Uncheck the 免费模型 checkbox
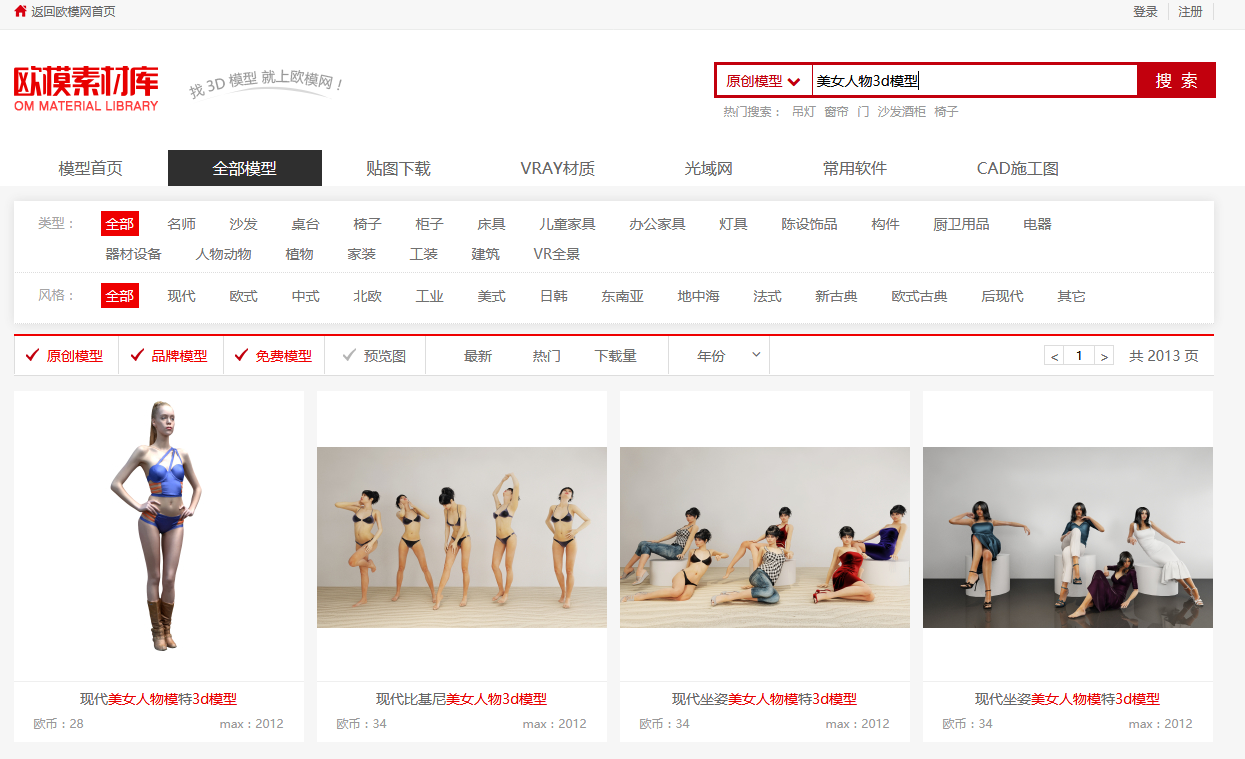Image resolution: width=1245 pixels, height=759 pixels. pos(273,355)
